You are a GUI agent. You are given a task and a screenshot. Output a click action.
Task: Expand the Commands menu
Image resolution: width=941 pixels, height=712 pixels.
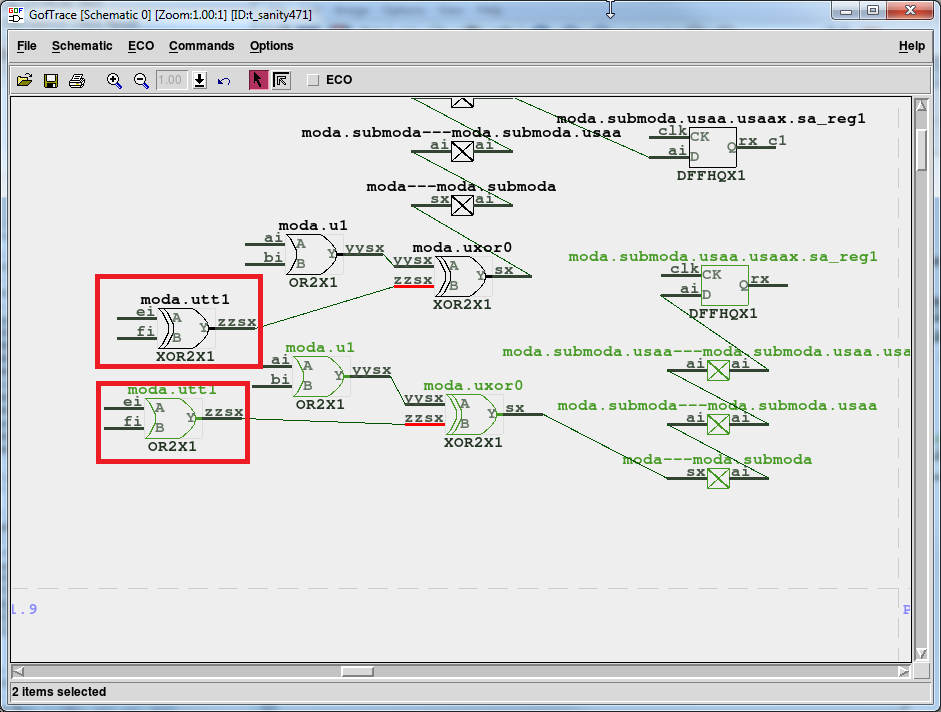click(201, 46)
